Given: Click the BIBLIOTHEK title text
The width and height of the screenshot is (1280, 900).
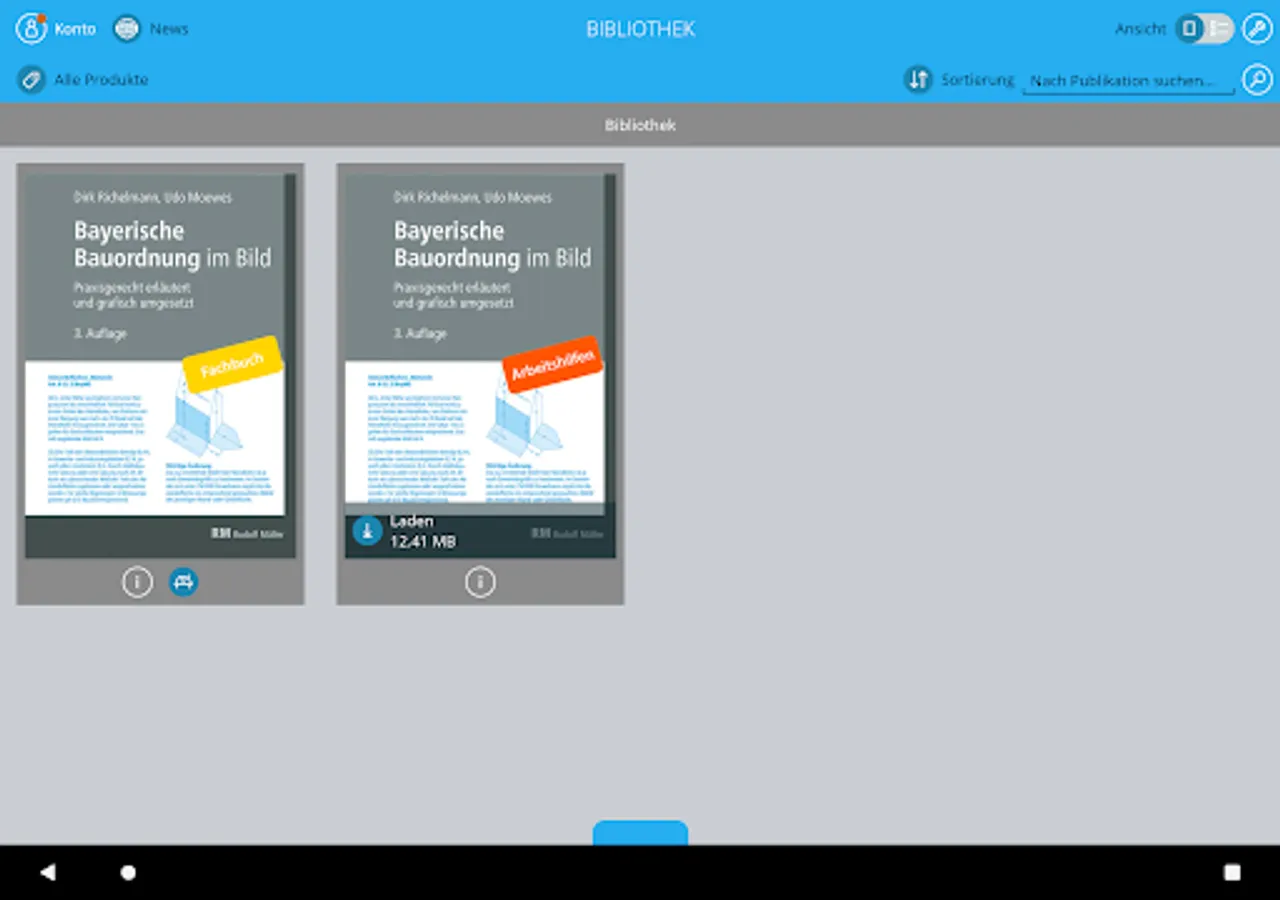Looking at the screenshot, I should coord(640,29).
